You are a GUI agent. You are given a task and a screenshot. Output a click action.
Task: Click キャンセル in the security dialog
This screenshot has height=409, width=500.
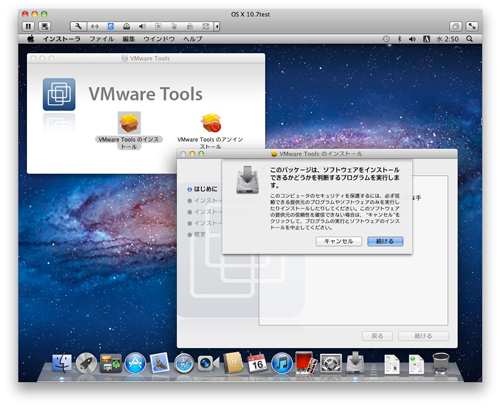[x=339, y=241]
